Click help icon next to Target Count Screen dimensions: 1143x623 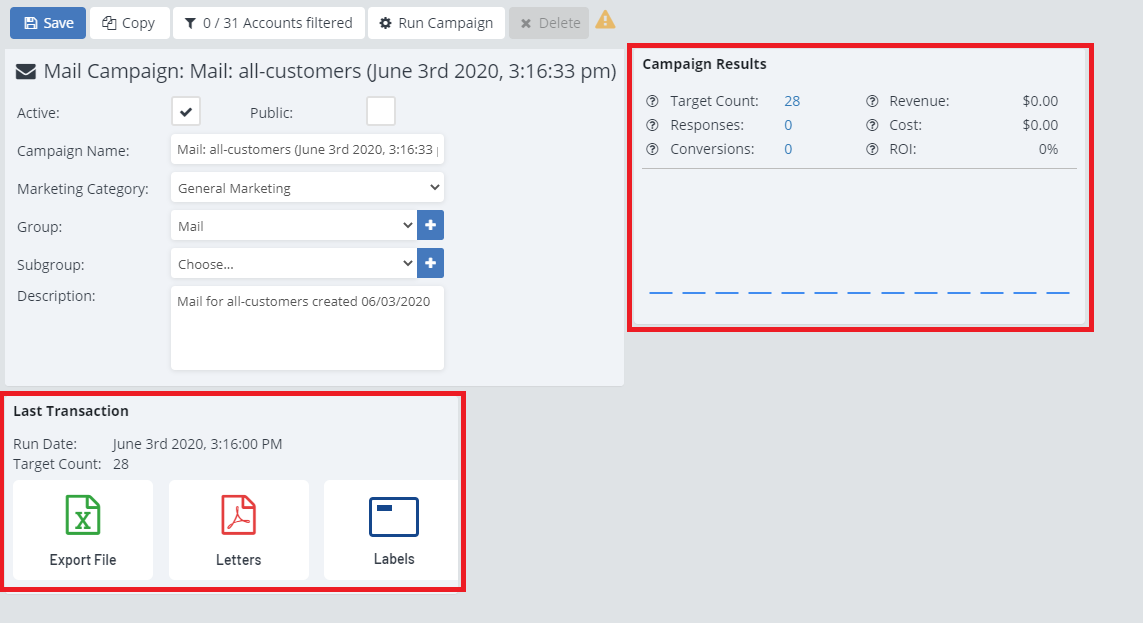point(653,101)
